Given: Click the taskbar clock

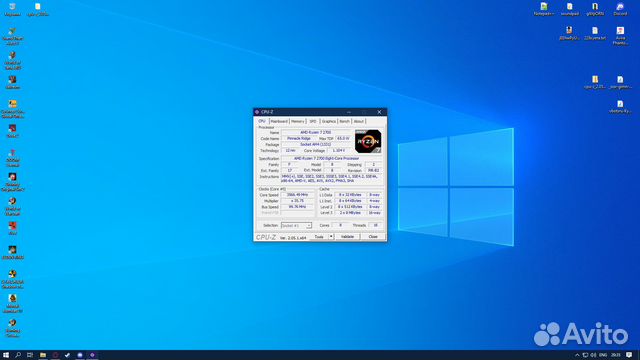Looking at the screenshot, I should point(616,355).
